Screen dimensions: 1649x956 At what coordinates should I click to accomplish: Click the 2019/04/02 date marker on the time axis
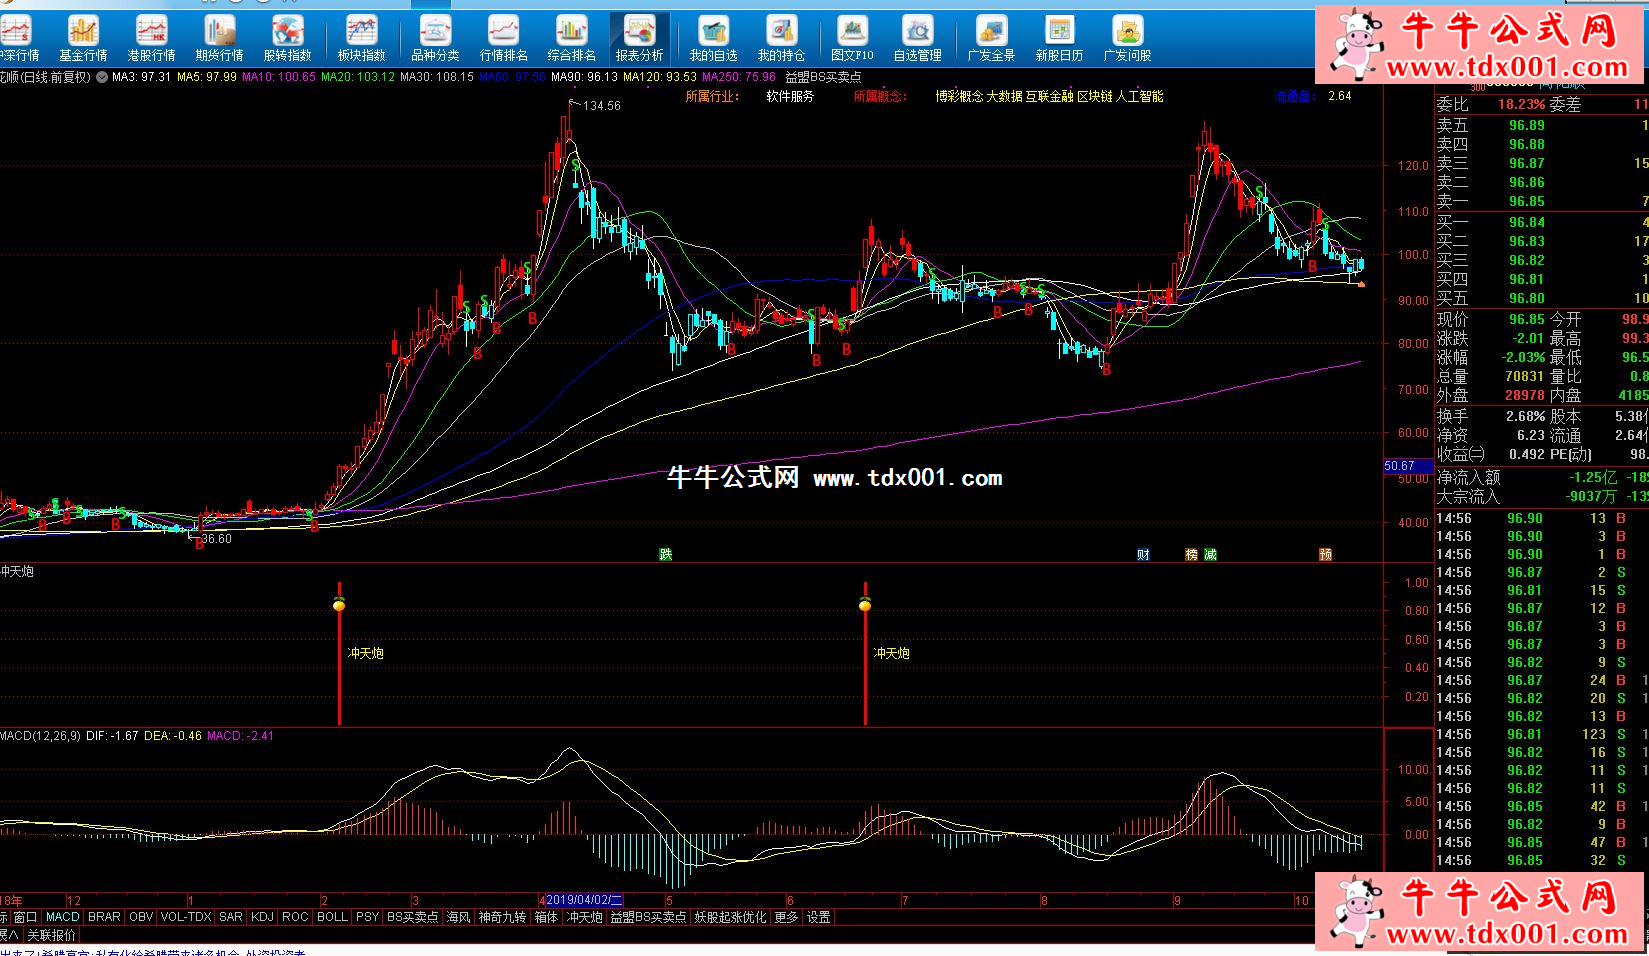pos(584,901)
